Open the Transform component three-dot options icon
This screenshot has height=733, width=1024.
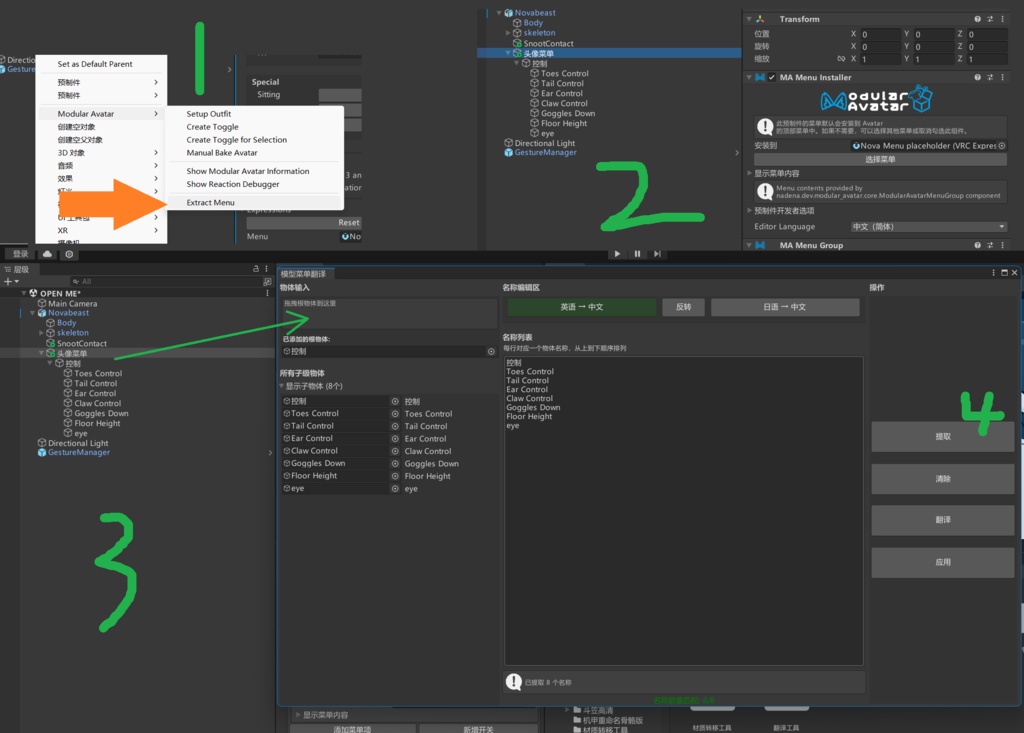[x=1002, y=19]
